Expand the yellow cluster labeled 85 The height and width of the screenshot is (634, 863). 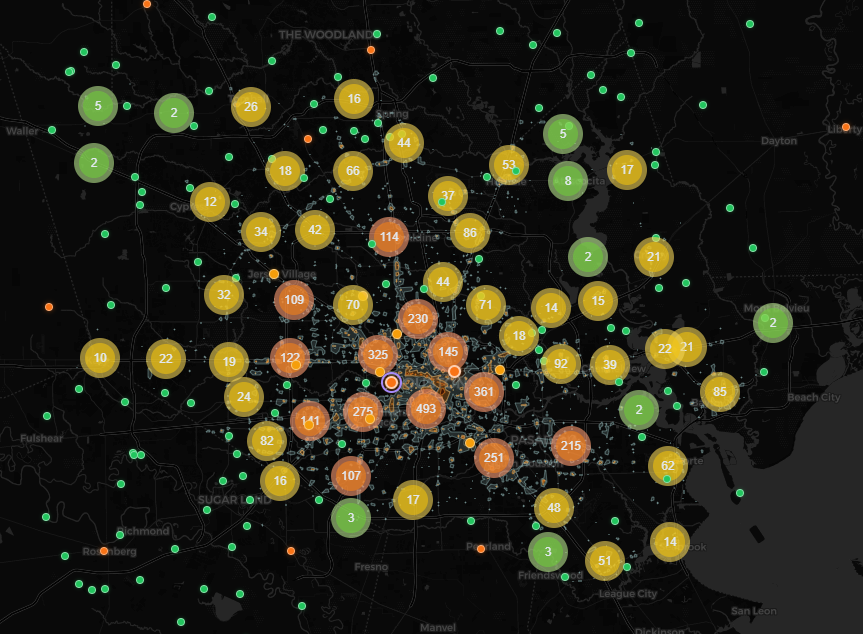point(720,392)
